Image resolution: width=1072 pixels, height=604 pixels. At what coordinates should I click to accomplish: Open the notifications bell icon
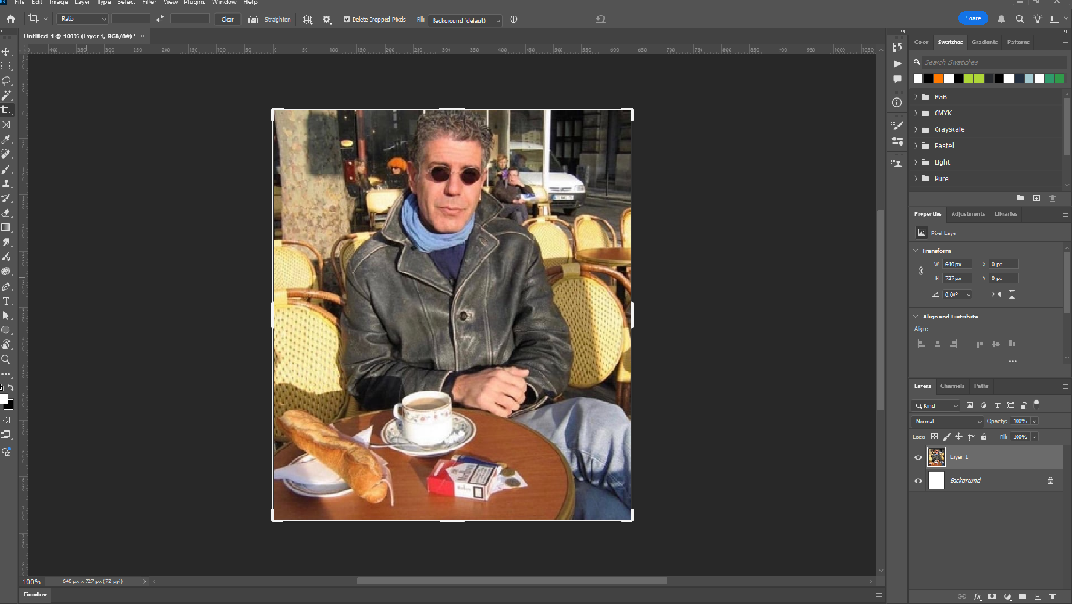1002,19
